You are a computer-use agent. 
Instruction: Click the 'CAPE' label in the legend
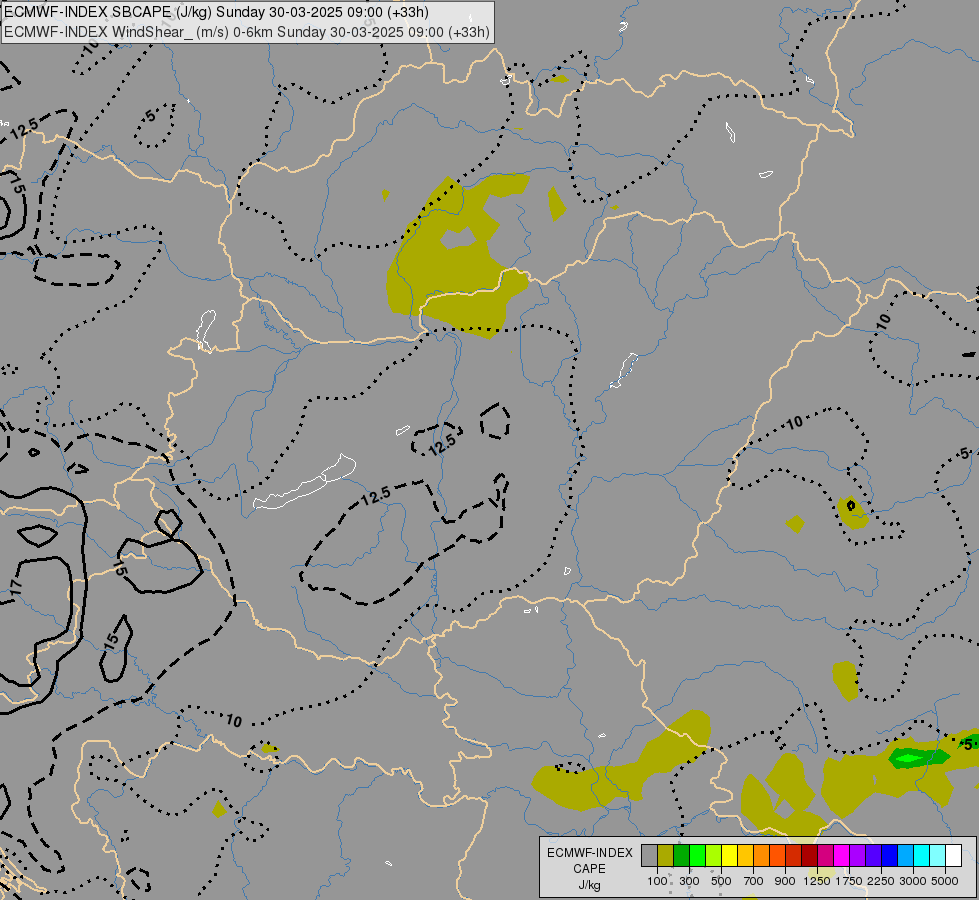589,869
